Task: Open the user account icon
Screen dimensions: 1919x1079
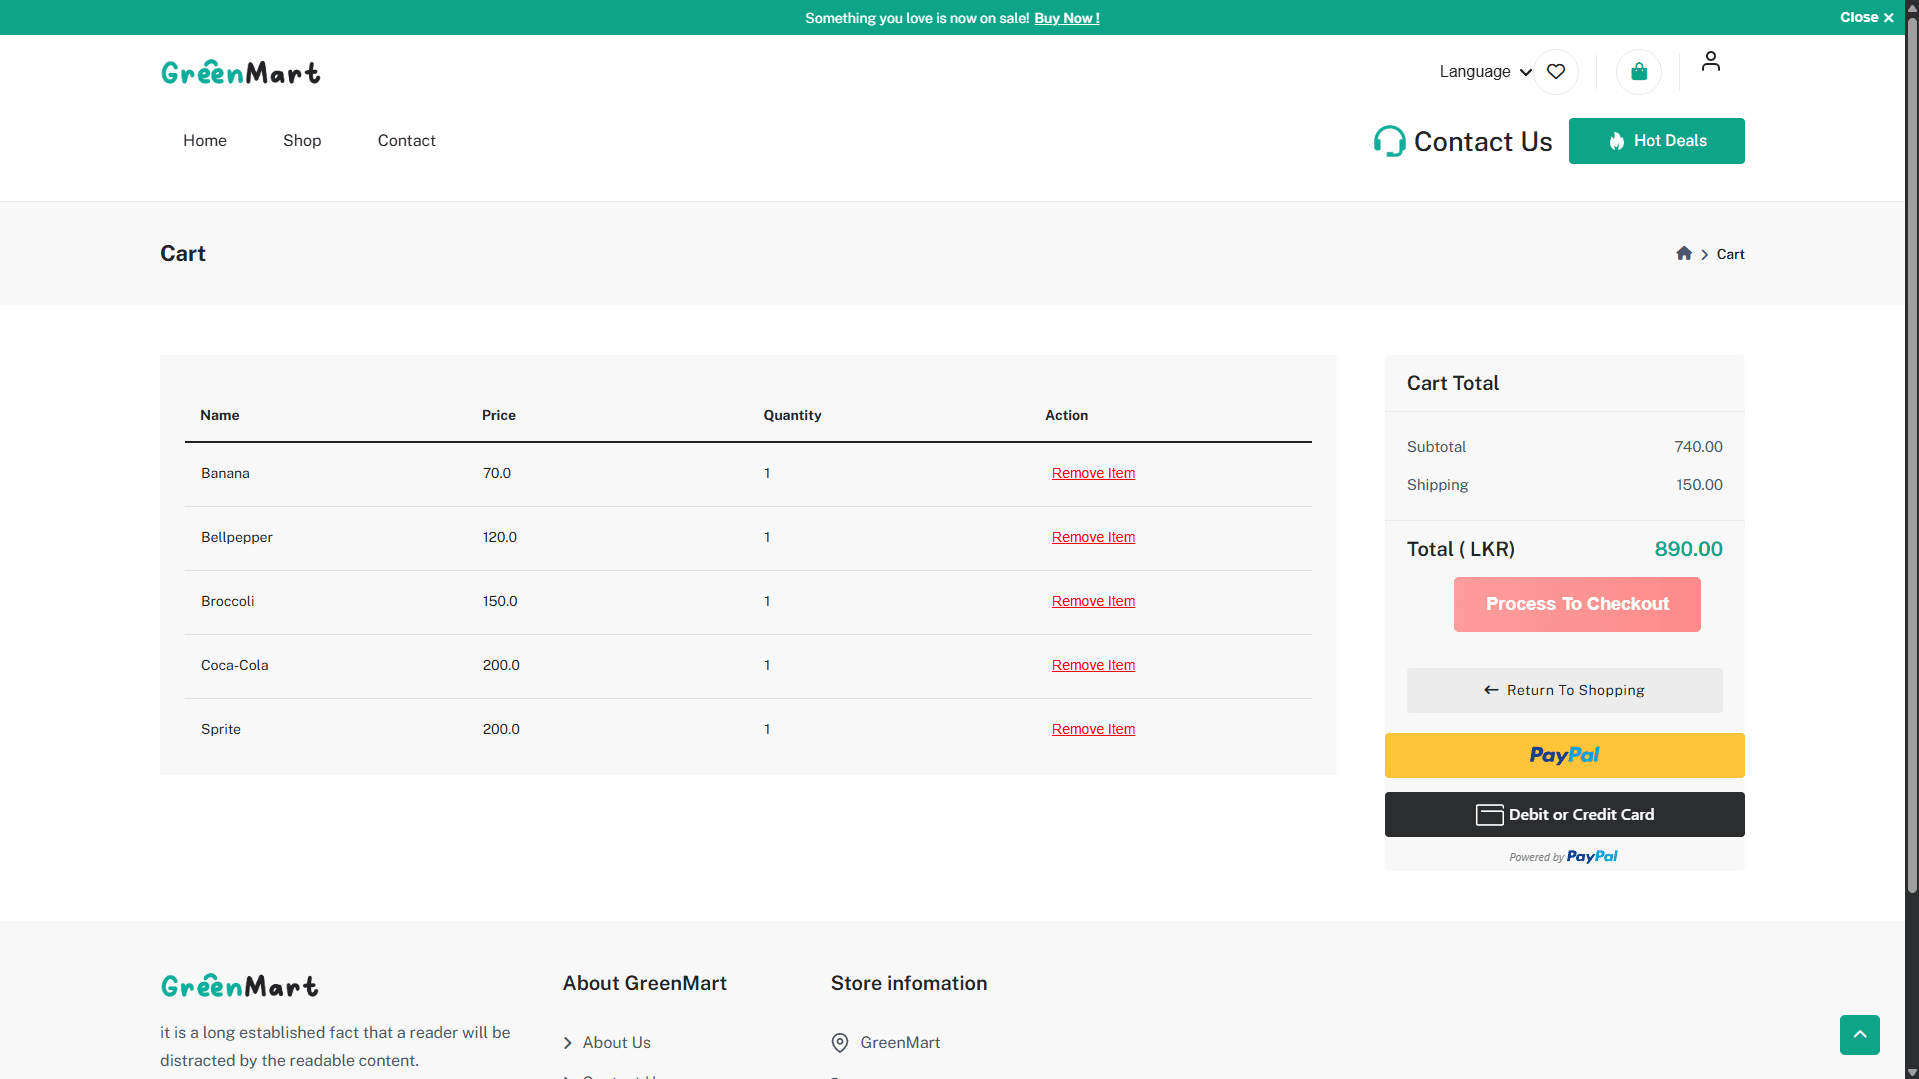Action: tap(1710, 60)
